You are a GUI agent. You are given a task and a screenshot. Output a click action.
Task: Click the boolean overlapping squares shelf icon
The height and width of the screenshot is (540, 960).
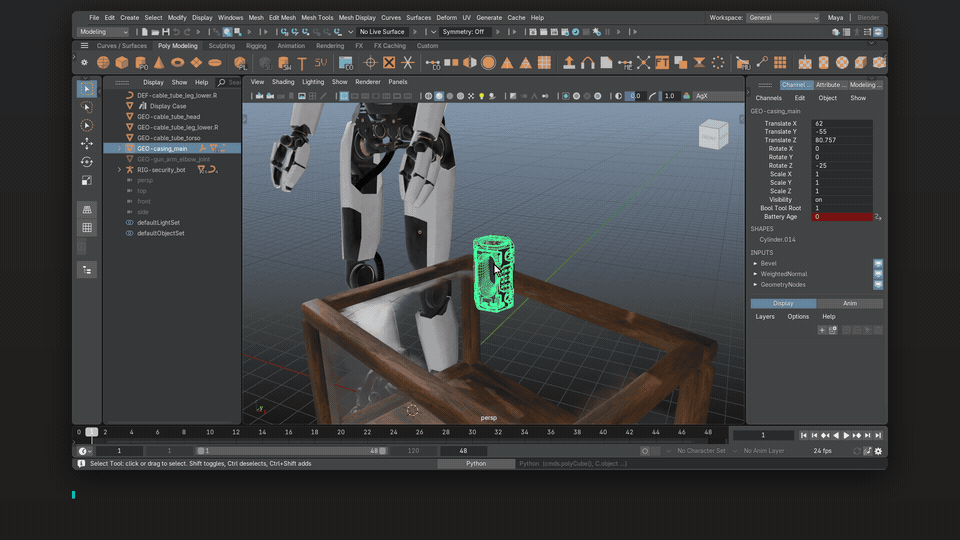click(x=680, y=62)
